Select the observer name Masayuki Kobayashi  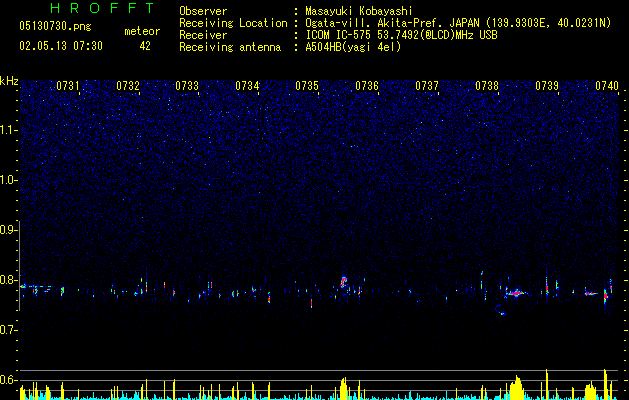(359, 11)
